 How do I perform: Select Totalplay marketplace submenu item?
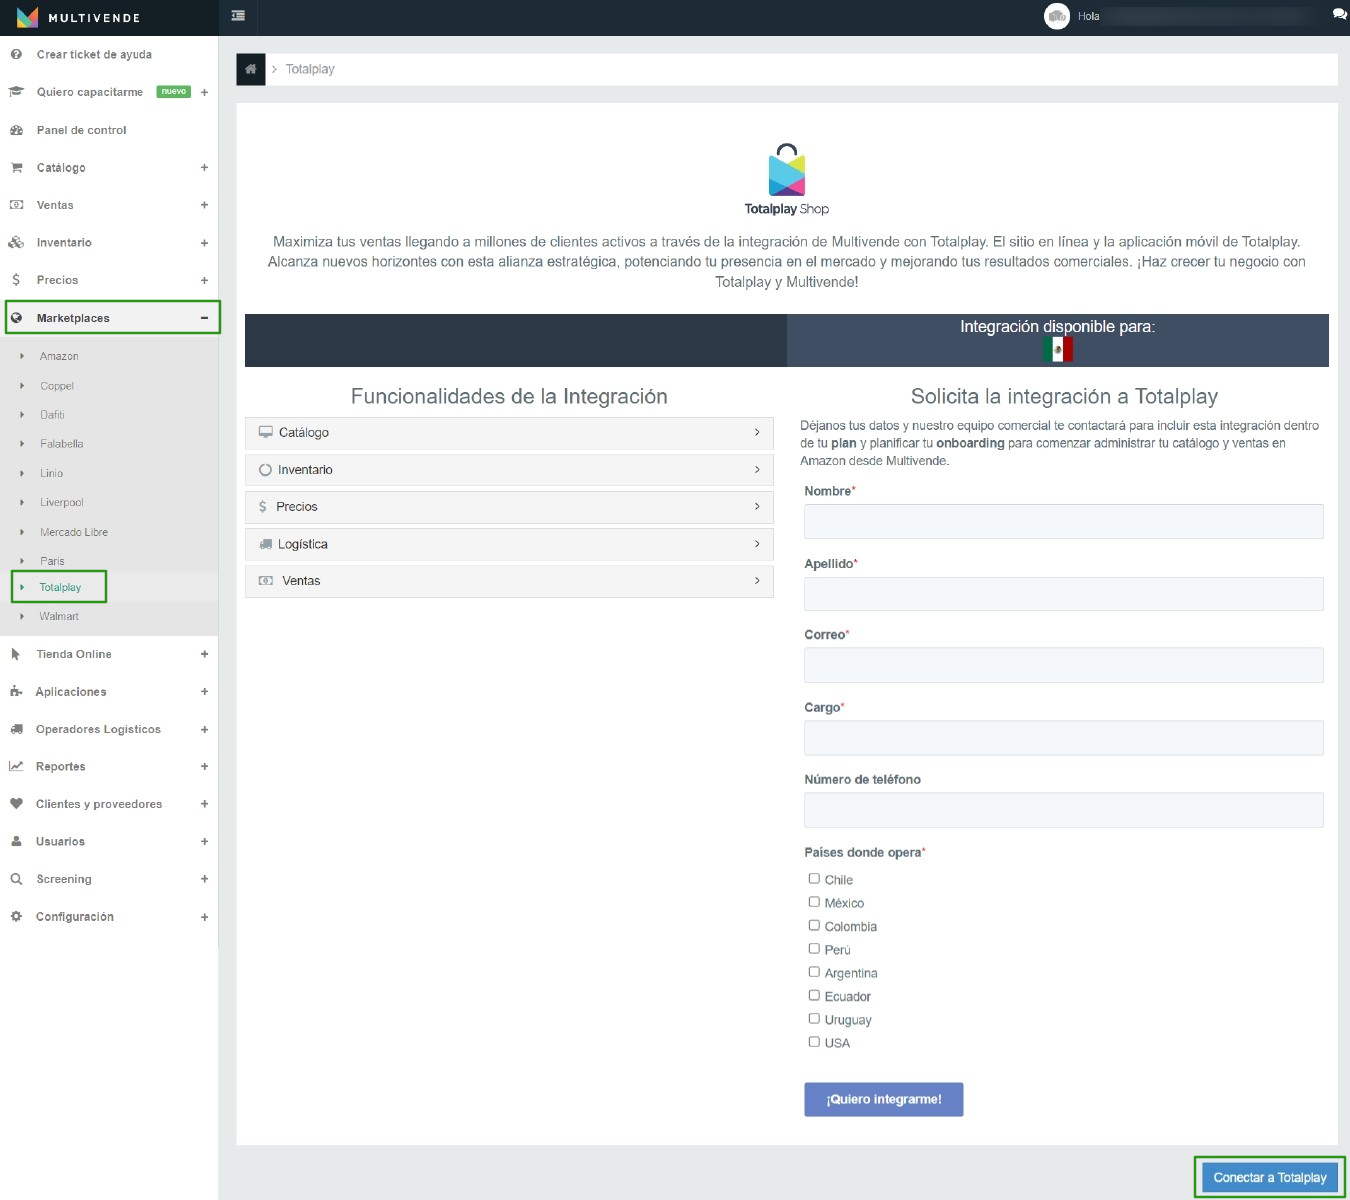[60, 587]
